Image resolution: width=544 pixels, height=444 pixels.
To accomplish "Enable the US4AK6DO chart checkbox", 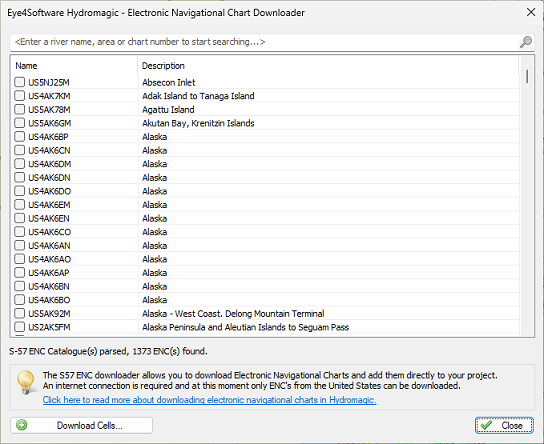I will pyautogui.click(x=19, y=191).
